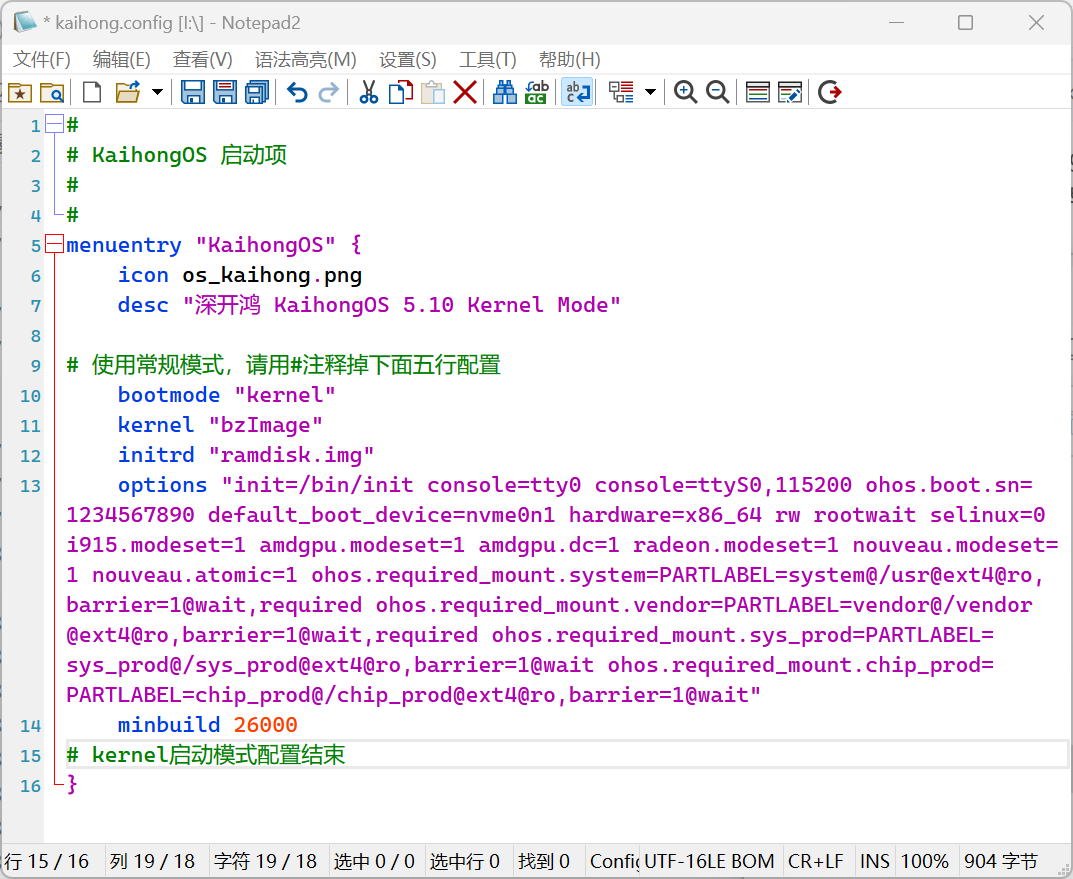Open the 查看(V) menu

[x=203, y=60]
